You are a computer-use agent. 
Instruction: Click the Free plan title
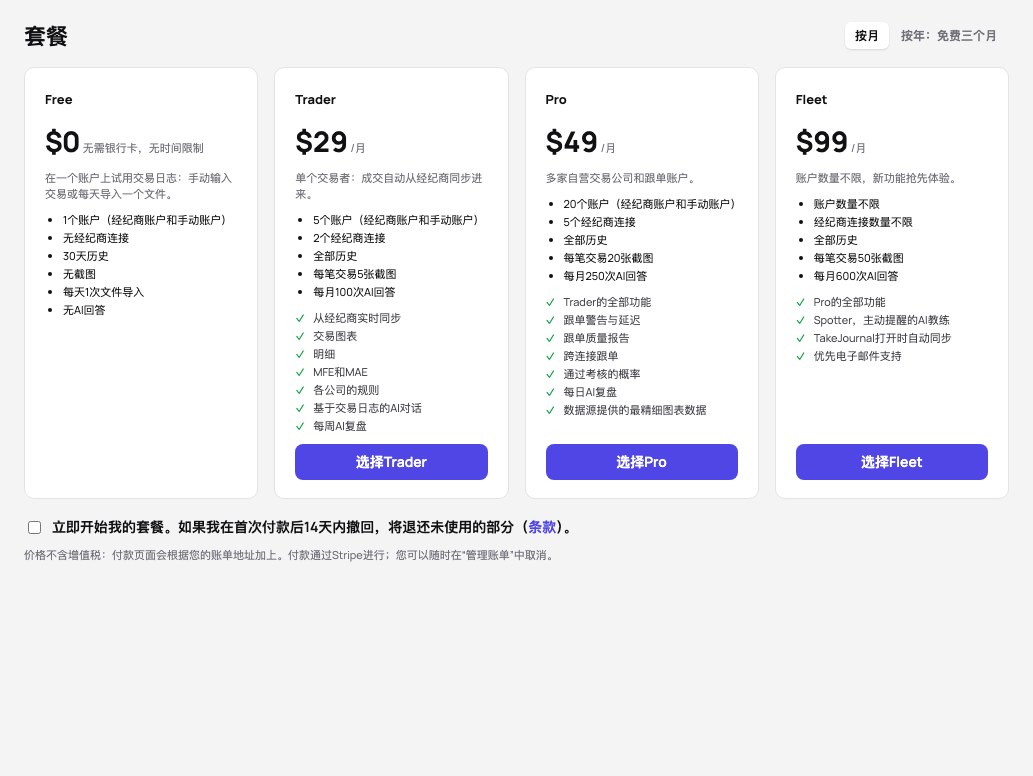(x=59, y=99)
